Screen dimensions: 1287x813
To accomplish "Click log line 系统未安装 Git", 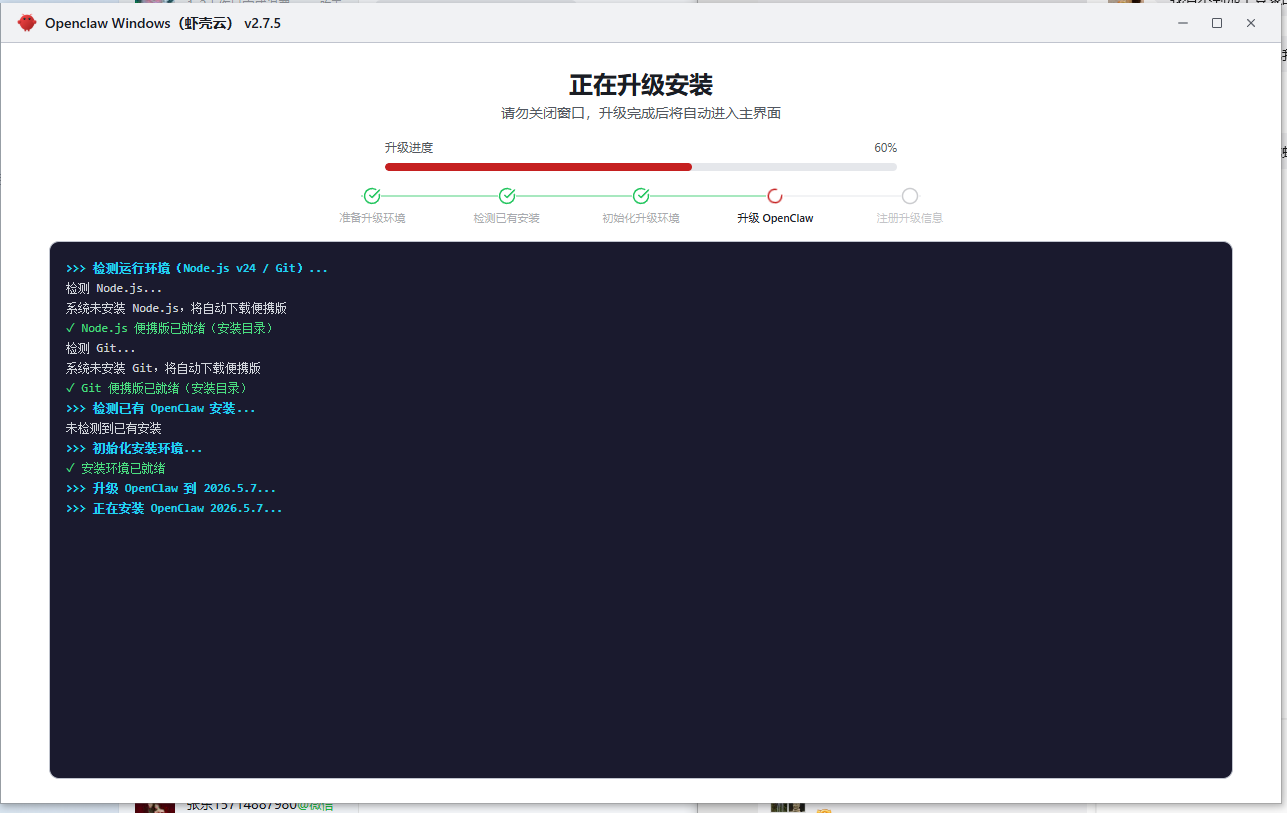I will tap(163, 368).
